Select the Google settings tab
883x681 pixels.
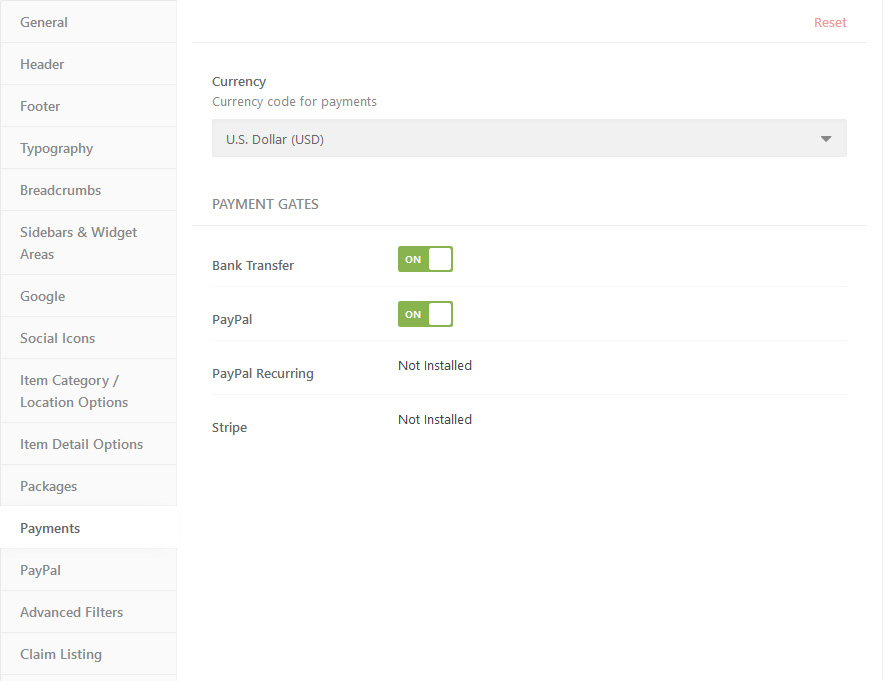88,296
